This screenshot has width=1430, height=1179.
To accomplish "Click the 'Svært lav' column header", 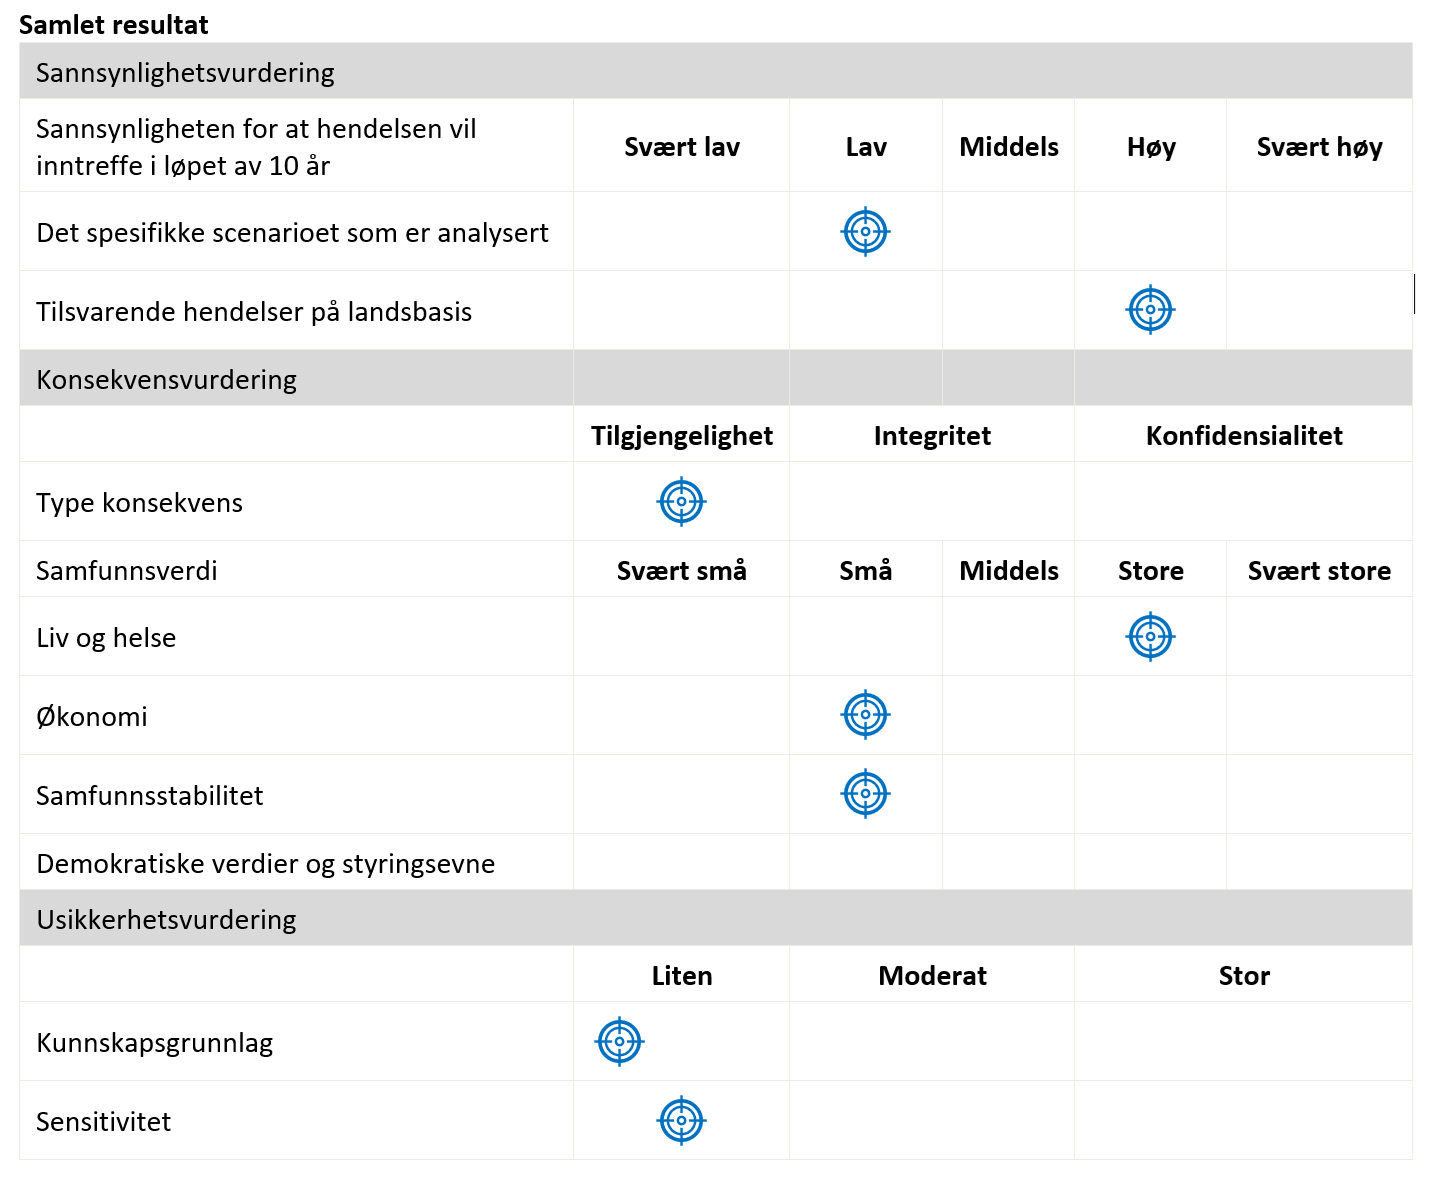I will point(682,147).
